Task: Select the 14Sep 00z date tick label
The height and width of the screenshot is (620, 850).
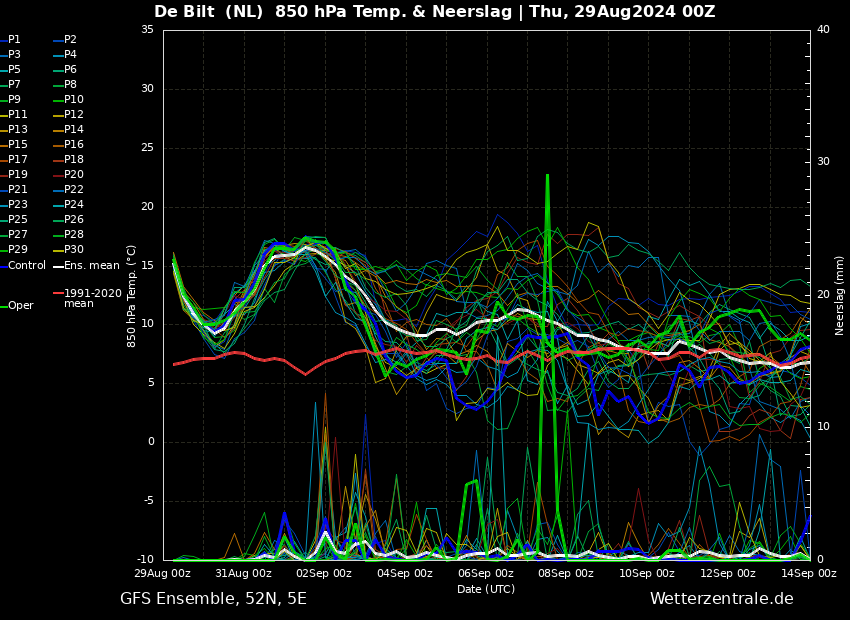Action: [809, 573]
